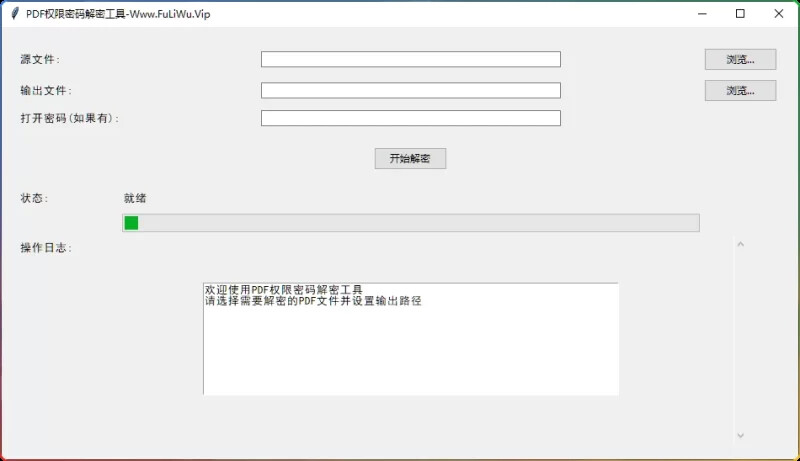The height and width of the screenshot is (461, 800).
Task: Click the open password (打开密码) input field
Action: 411,118
